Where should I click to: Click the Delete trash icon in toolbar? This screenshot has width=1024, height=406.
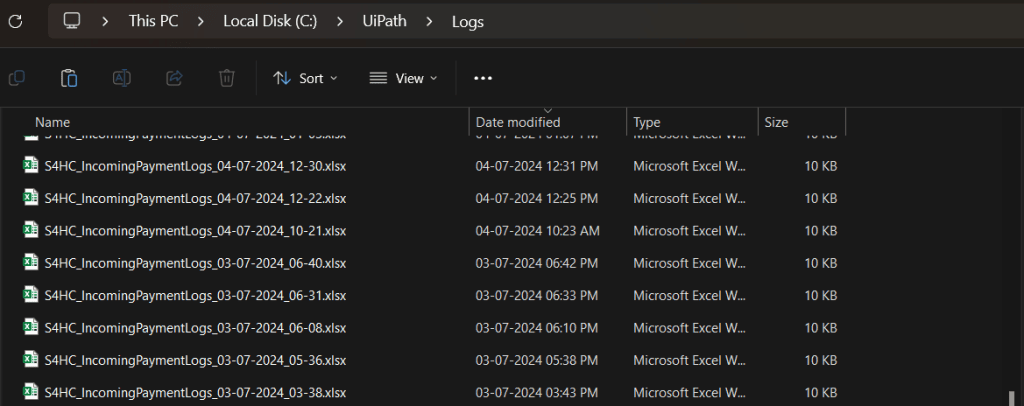point(227,78)
